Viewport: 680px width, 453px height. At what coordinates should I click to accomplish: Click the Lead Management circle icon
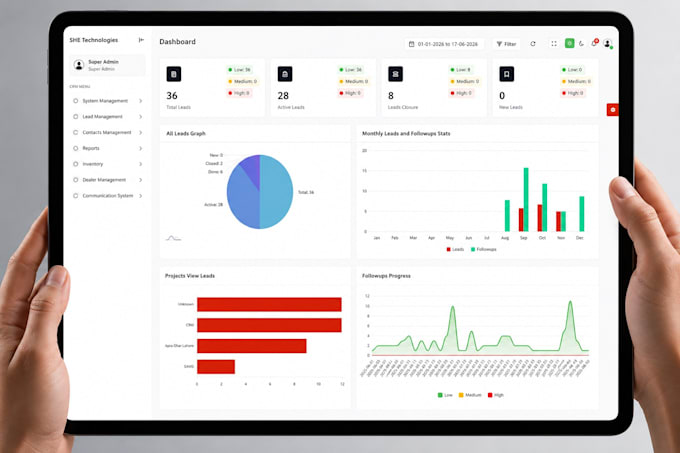(x=75, y=117)
